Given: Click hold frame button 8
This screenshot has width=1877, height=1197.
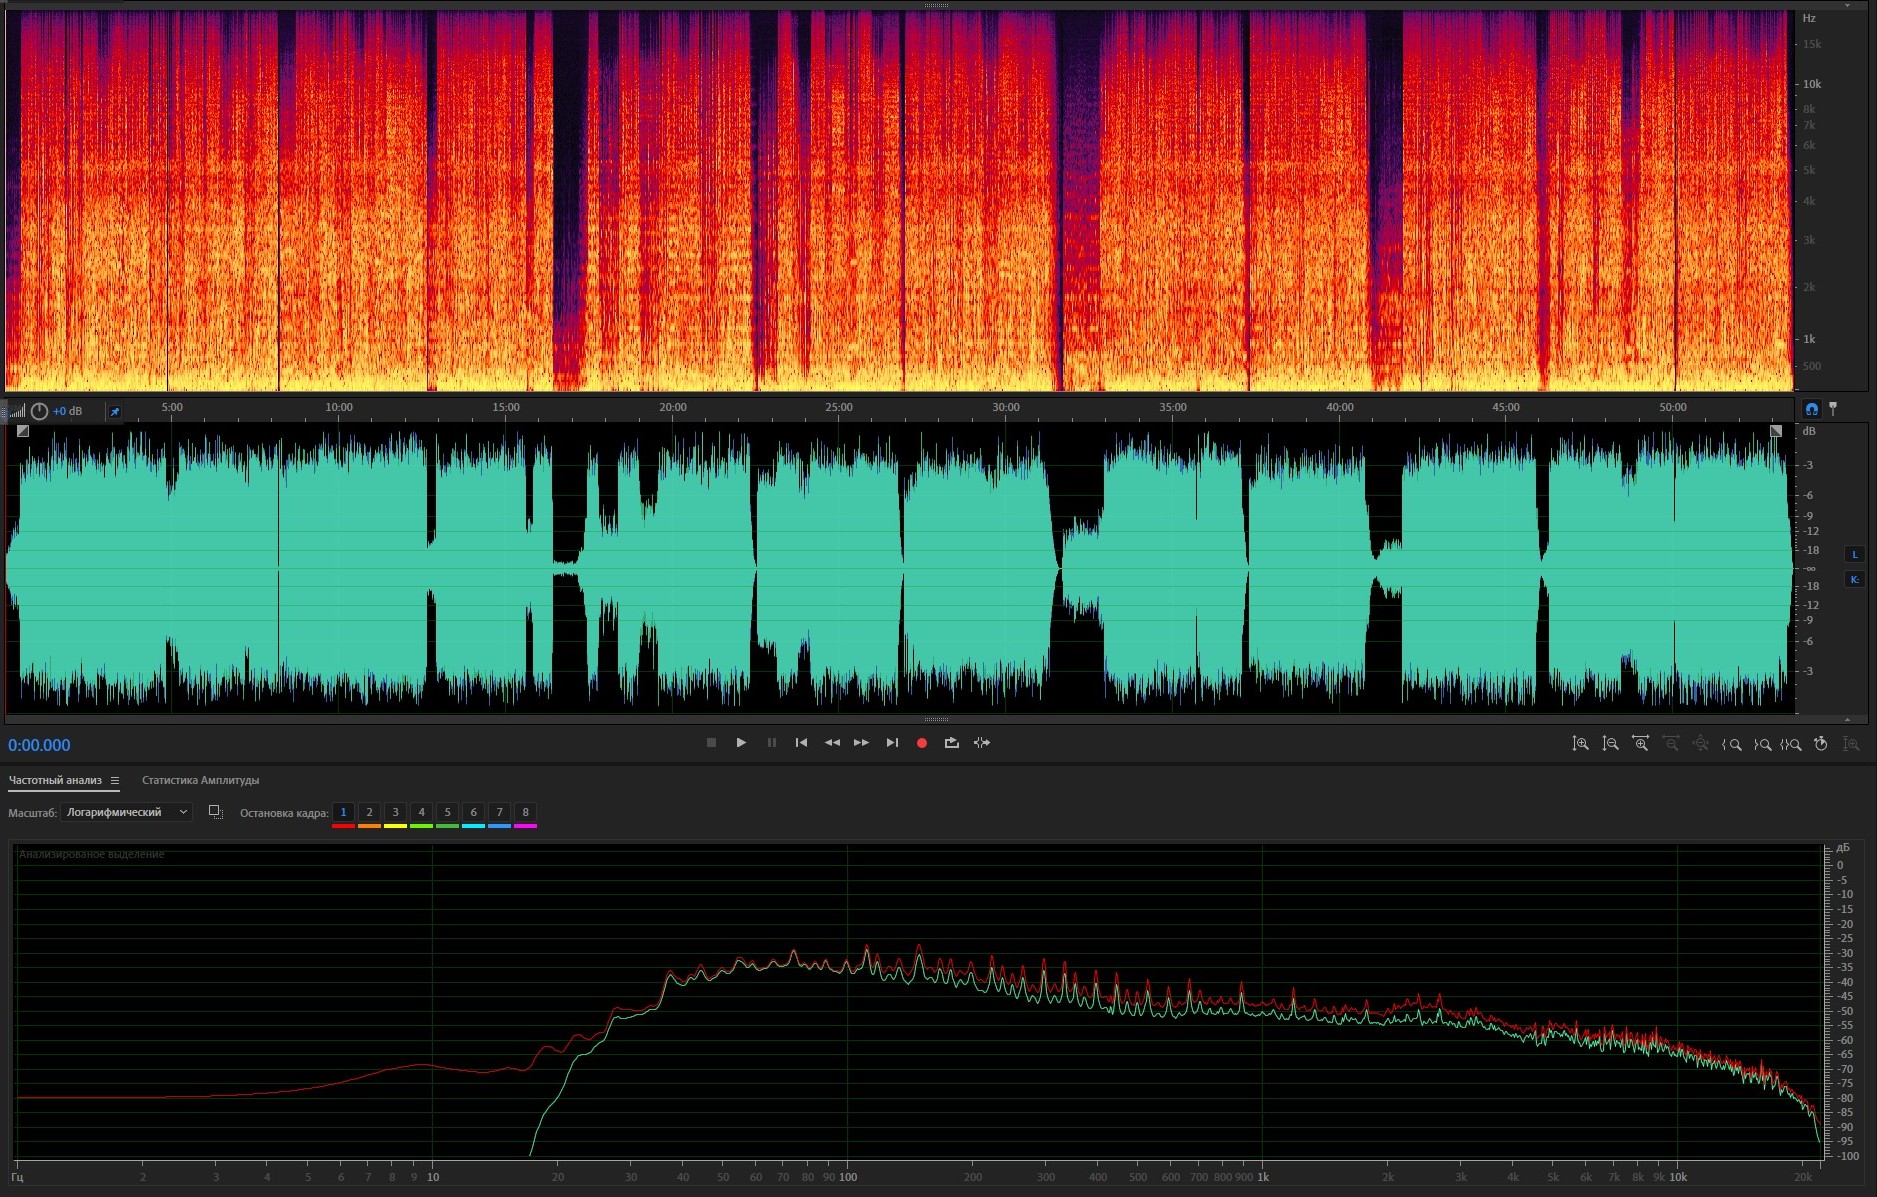Looking at the screenshot, I should coord(525,812).
